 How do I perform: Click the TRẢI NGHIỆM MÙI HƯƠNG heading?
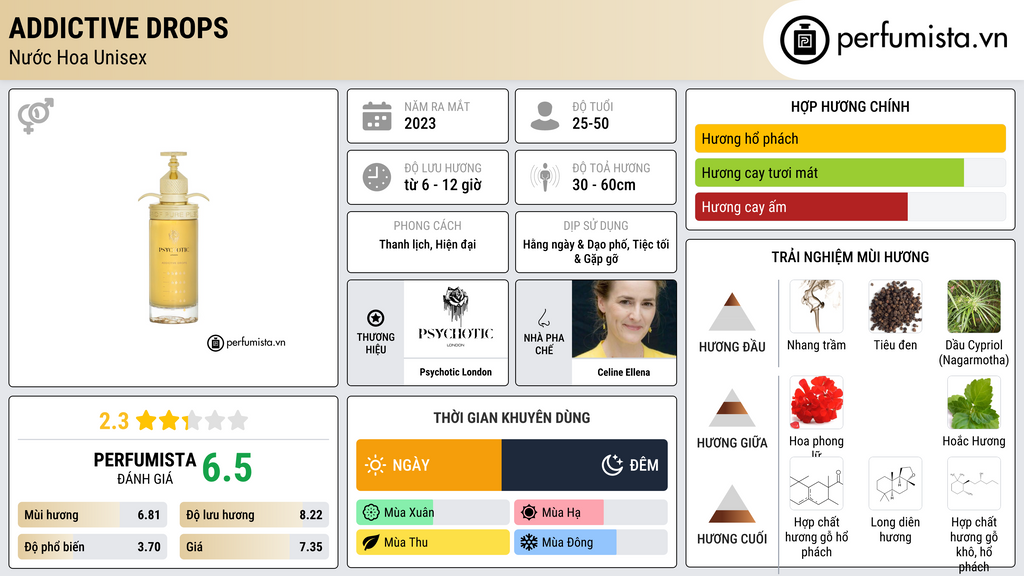[x=850, y=257]
